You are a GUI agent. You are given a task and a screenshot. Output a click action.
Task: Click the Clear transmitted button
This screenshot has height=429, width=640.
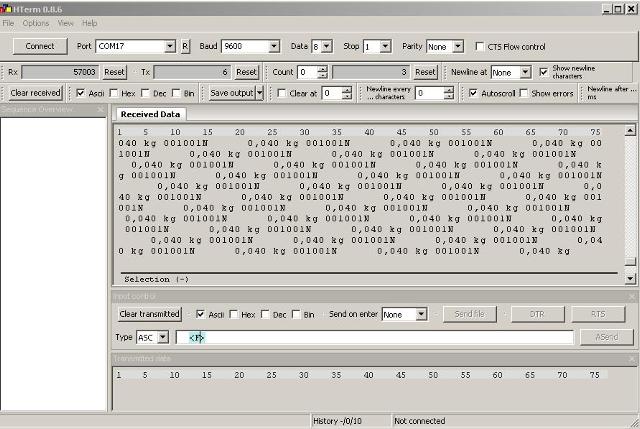150,314
